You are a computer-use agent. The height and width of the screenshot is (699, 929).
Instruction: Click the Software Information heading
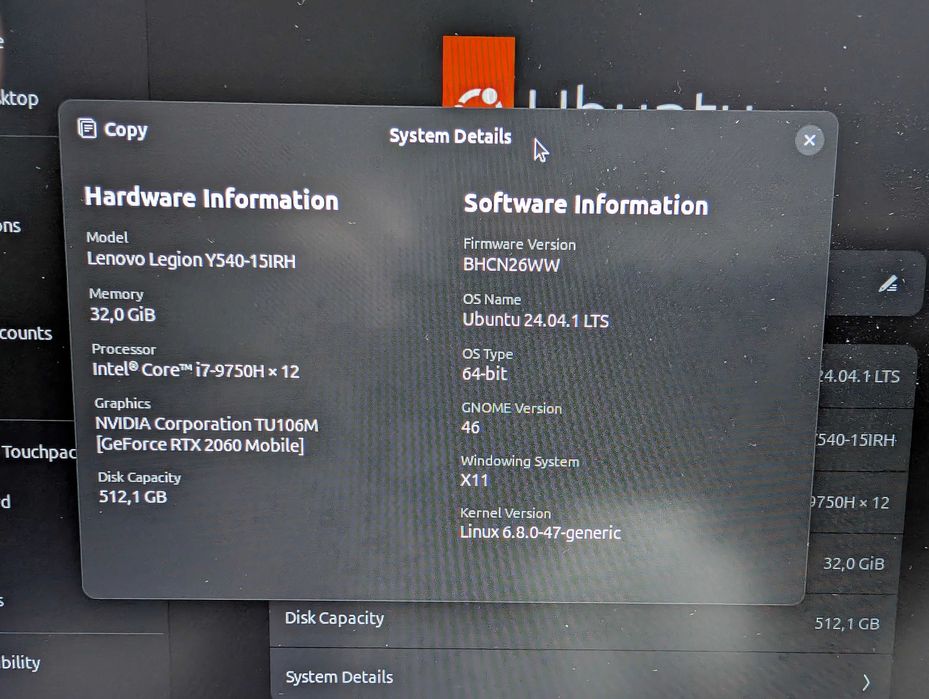coord(586,204)
